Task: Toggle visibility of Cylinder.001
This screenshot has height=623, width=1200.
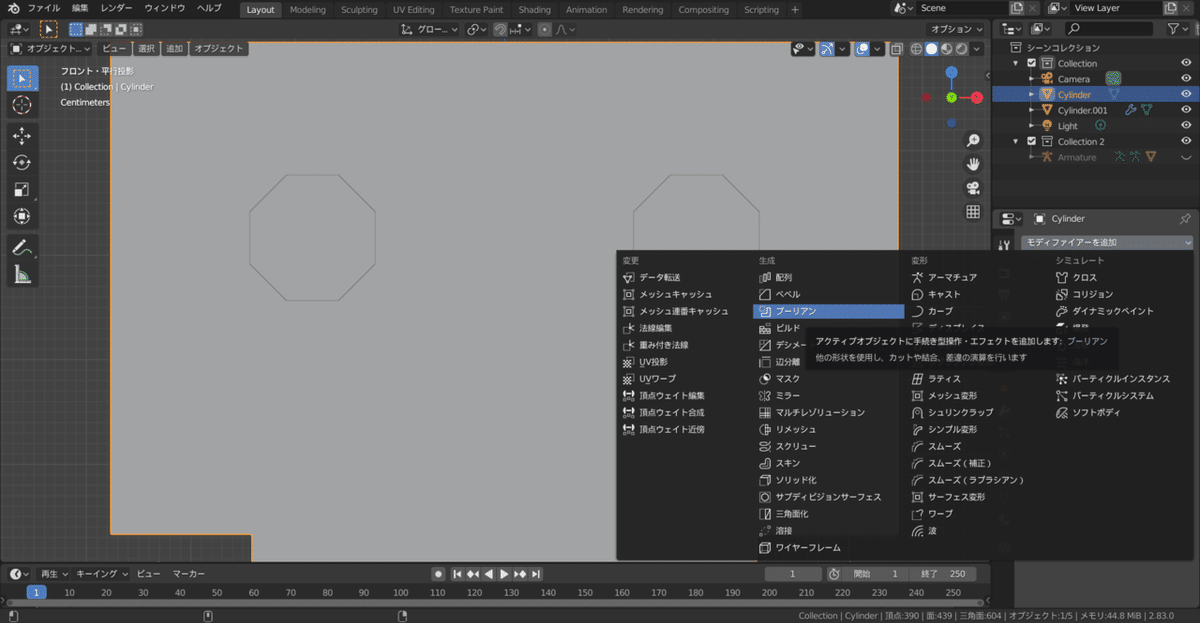Action: [x=1186, y=110]
